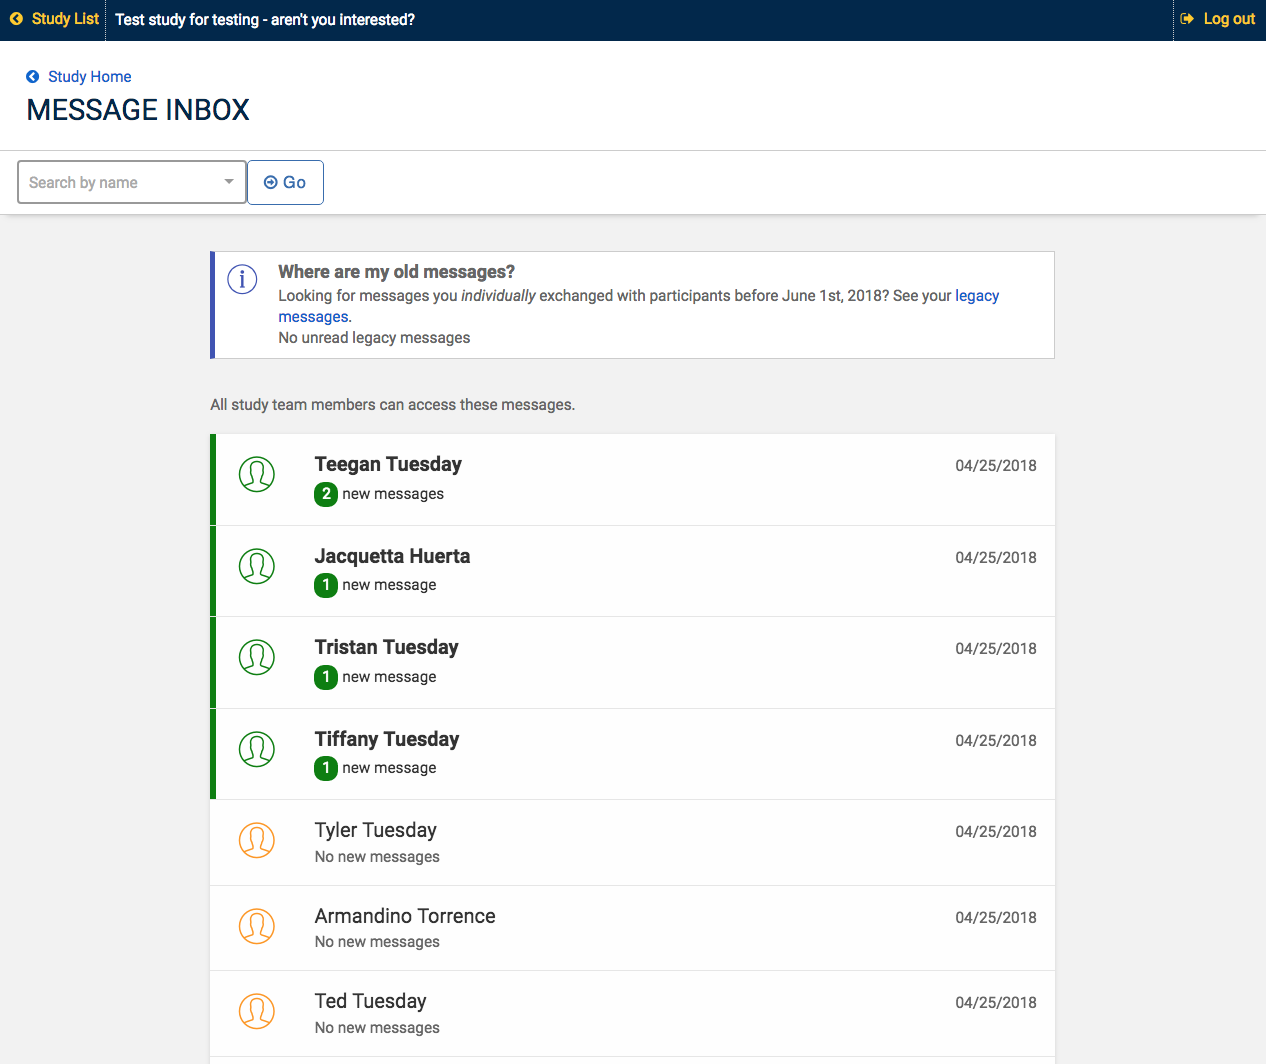
Task: Focus the Search by name field
Action: [132, 182]
